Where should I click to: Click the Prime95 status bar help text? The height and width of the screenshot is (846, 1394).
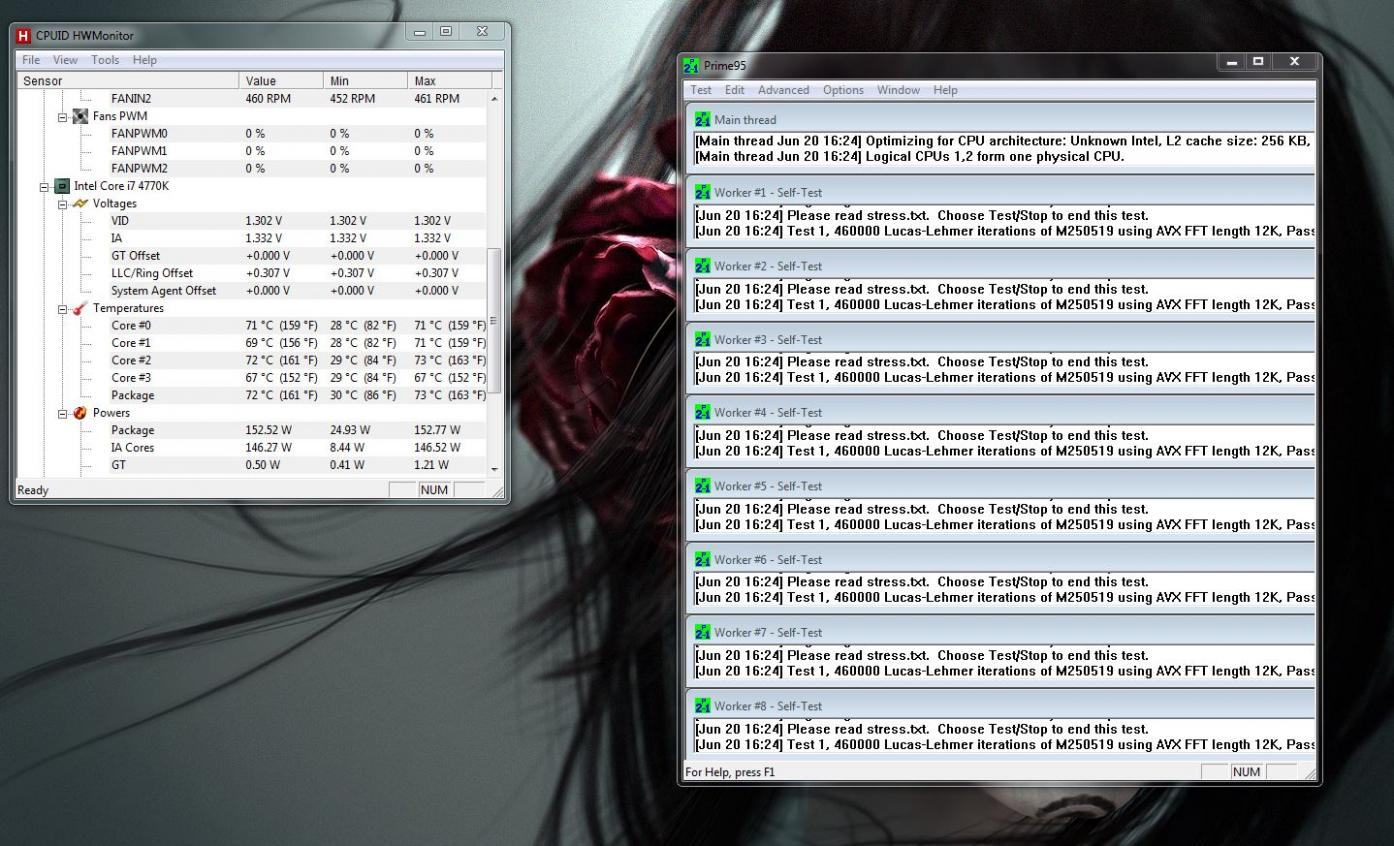click(730, 772)
